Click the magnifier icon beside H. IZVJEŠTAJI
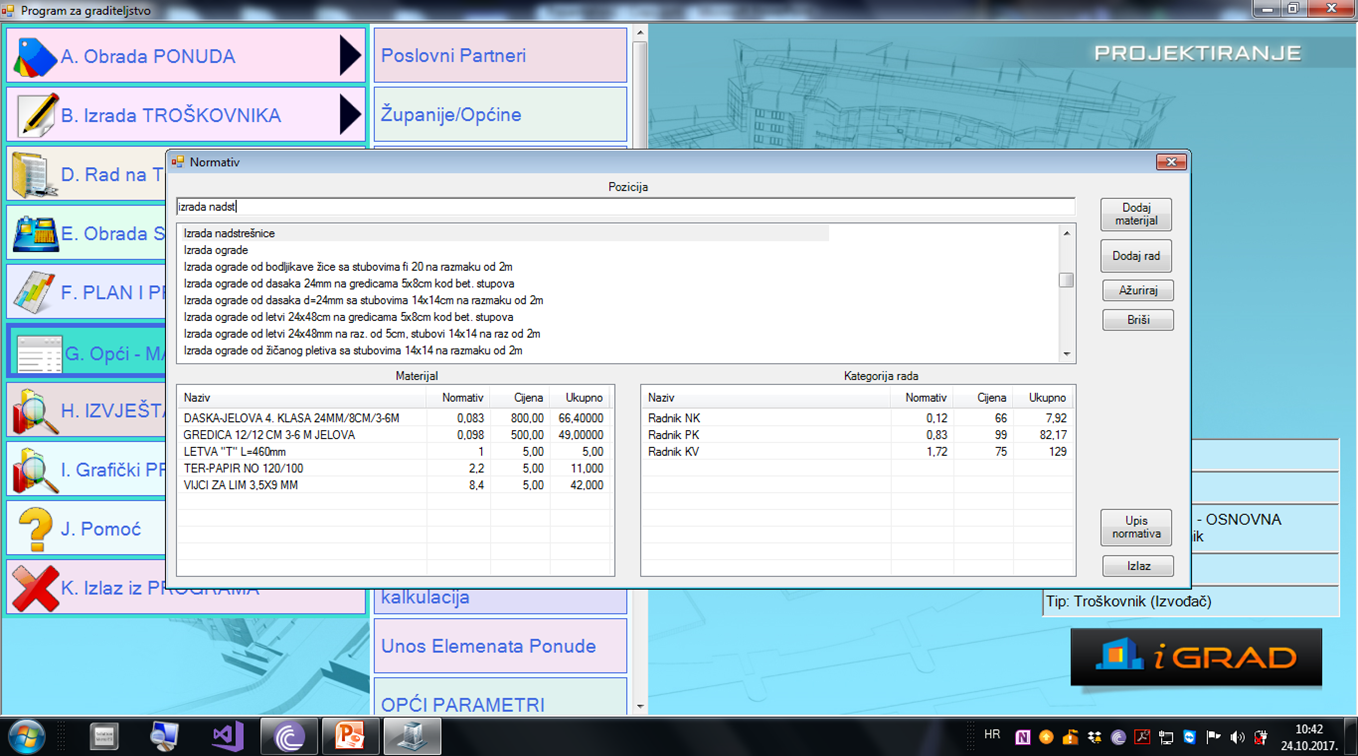Viewport: 1358px width, 756px height. click(x=35, y=411)
